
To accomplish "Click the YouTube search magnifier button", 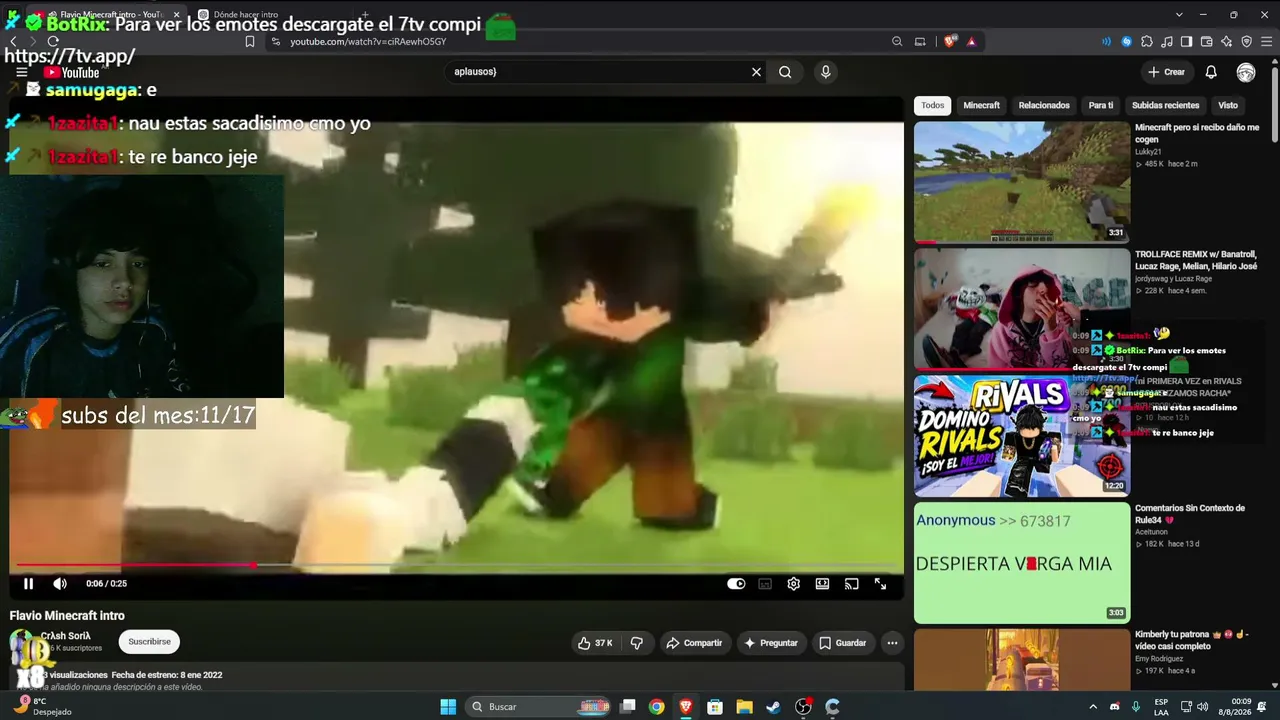I will pyautogui.click(x=785, y=72).
